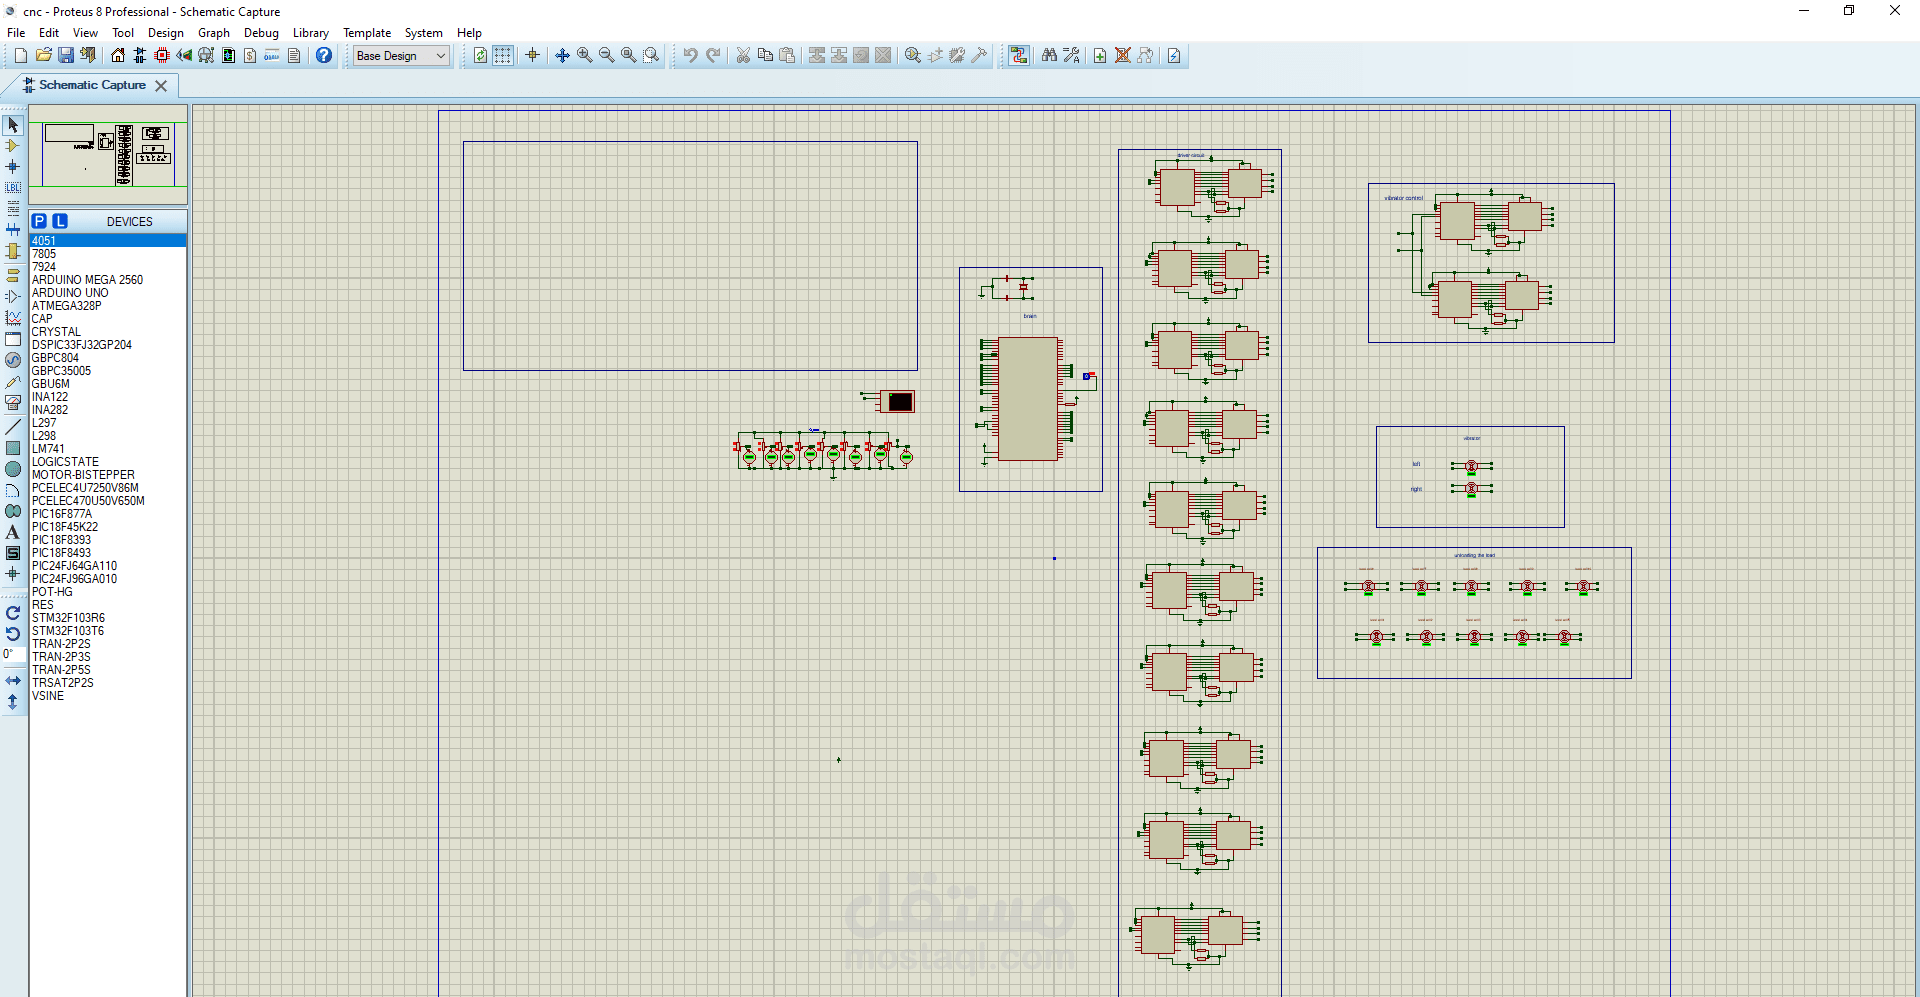The height and width of the screenshot is (997, 1920).
Task: Click the zoom out magnifier icon
Action: click(x=607, y=56)
